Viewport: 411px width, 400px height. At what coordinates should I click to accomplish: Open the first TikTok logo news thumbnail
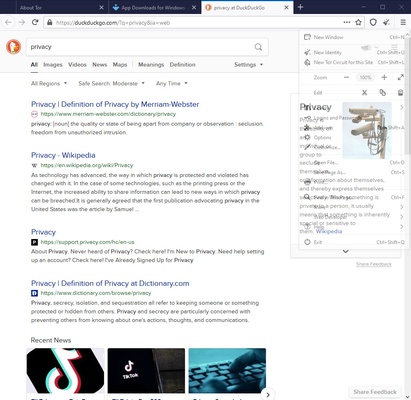point(65,371)
